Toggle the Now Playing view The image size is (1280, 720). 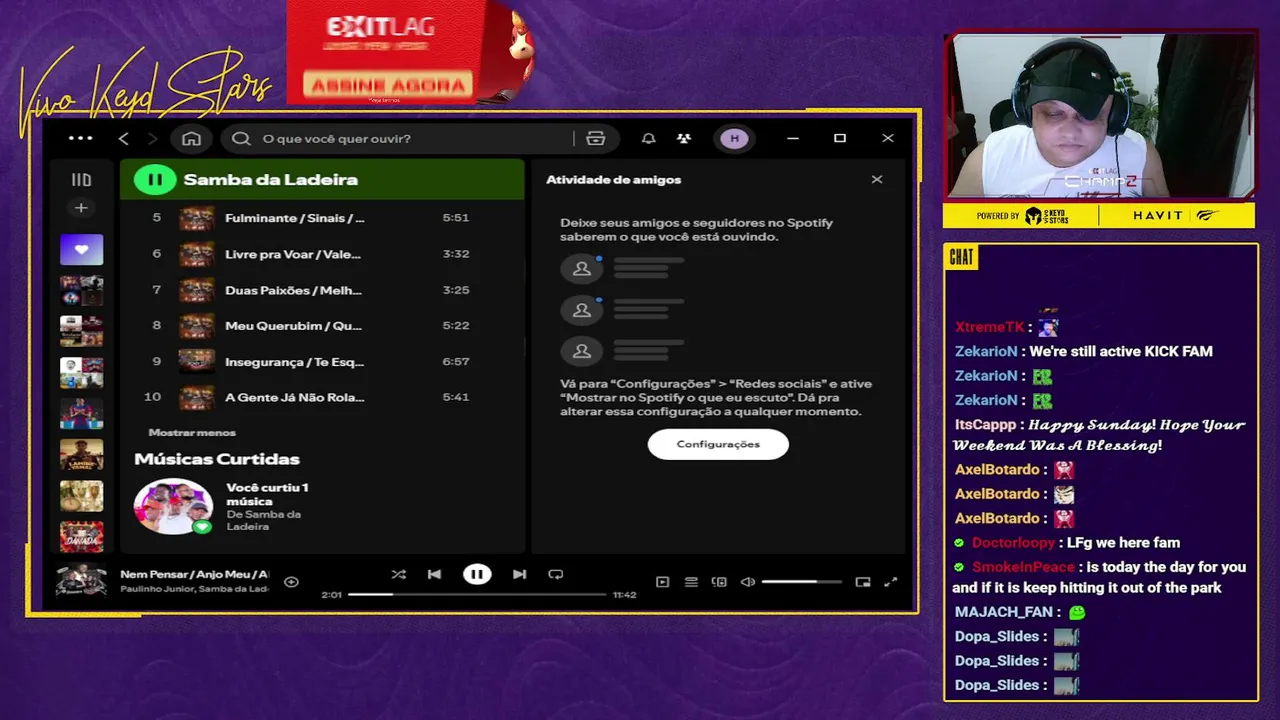tap(662, 582)
